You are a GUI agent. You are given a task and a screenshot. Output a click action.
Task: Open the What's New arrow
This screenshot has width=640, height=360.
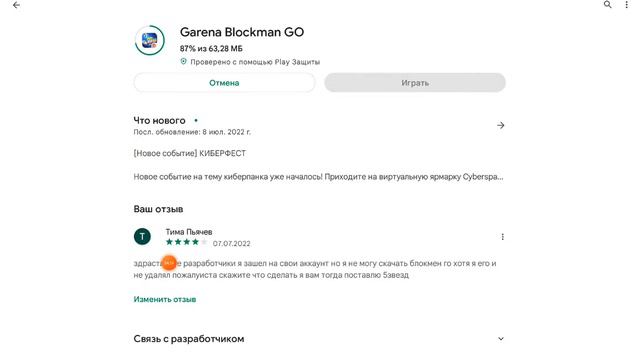[x=500, y=125]
